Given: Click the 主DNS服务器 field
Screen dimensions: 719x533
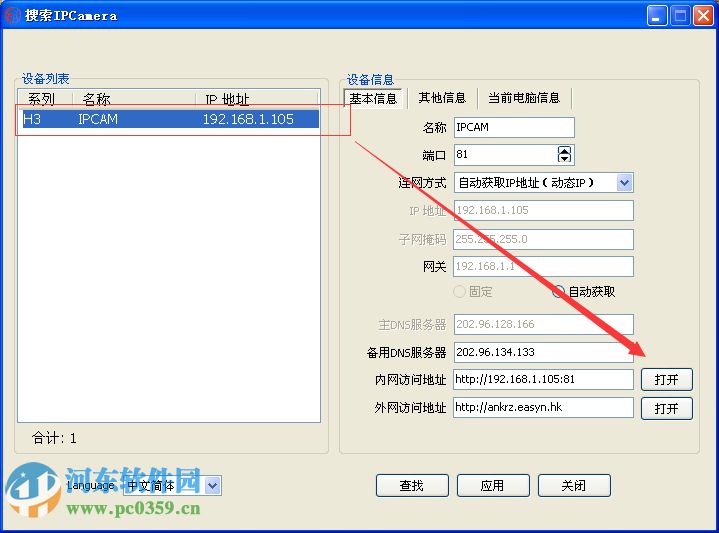Looking at the screenshot, I should pos(544,324).
